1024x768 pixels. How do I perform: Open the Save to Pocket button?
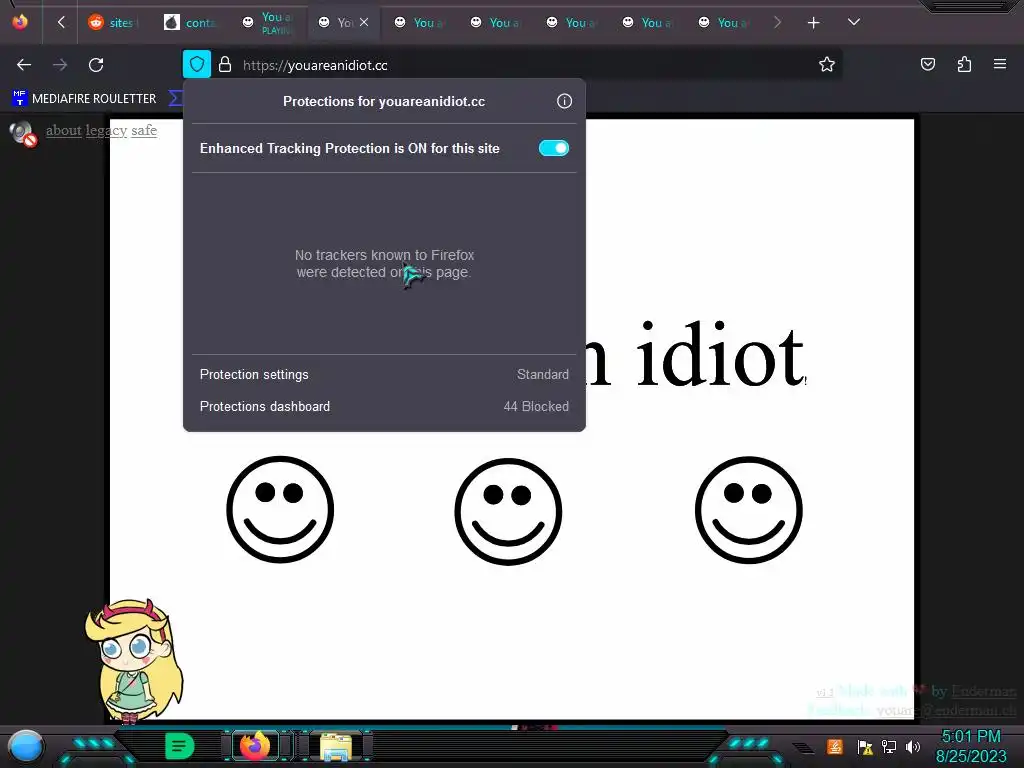[927, 64]
